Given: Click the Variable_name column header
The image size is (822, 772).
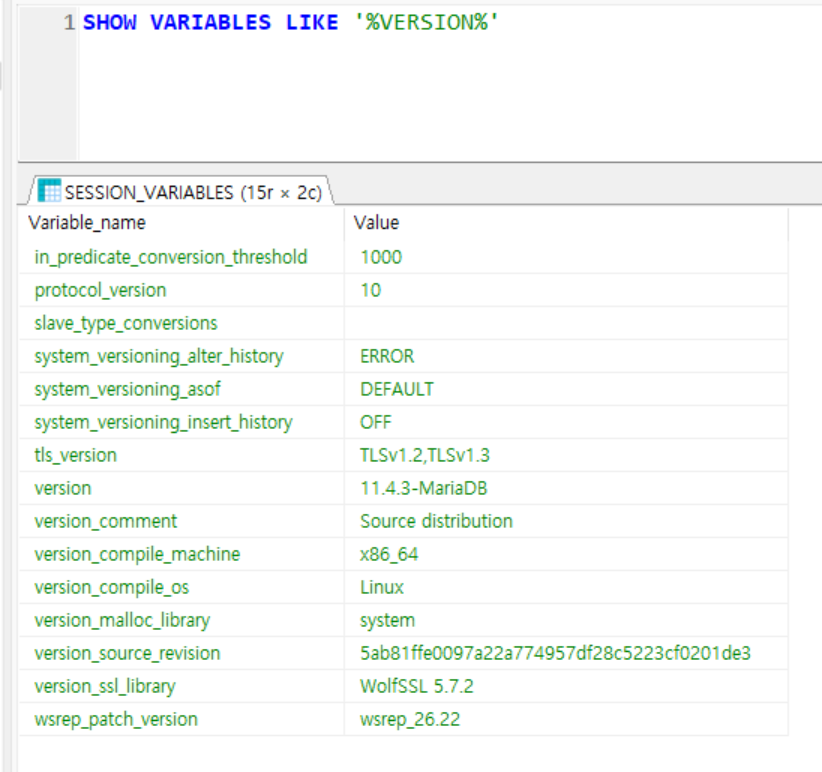Looking at the screenshot, I should point(181,223).
